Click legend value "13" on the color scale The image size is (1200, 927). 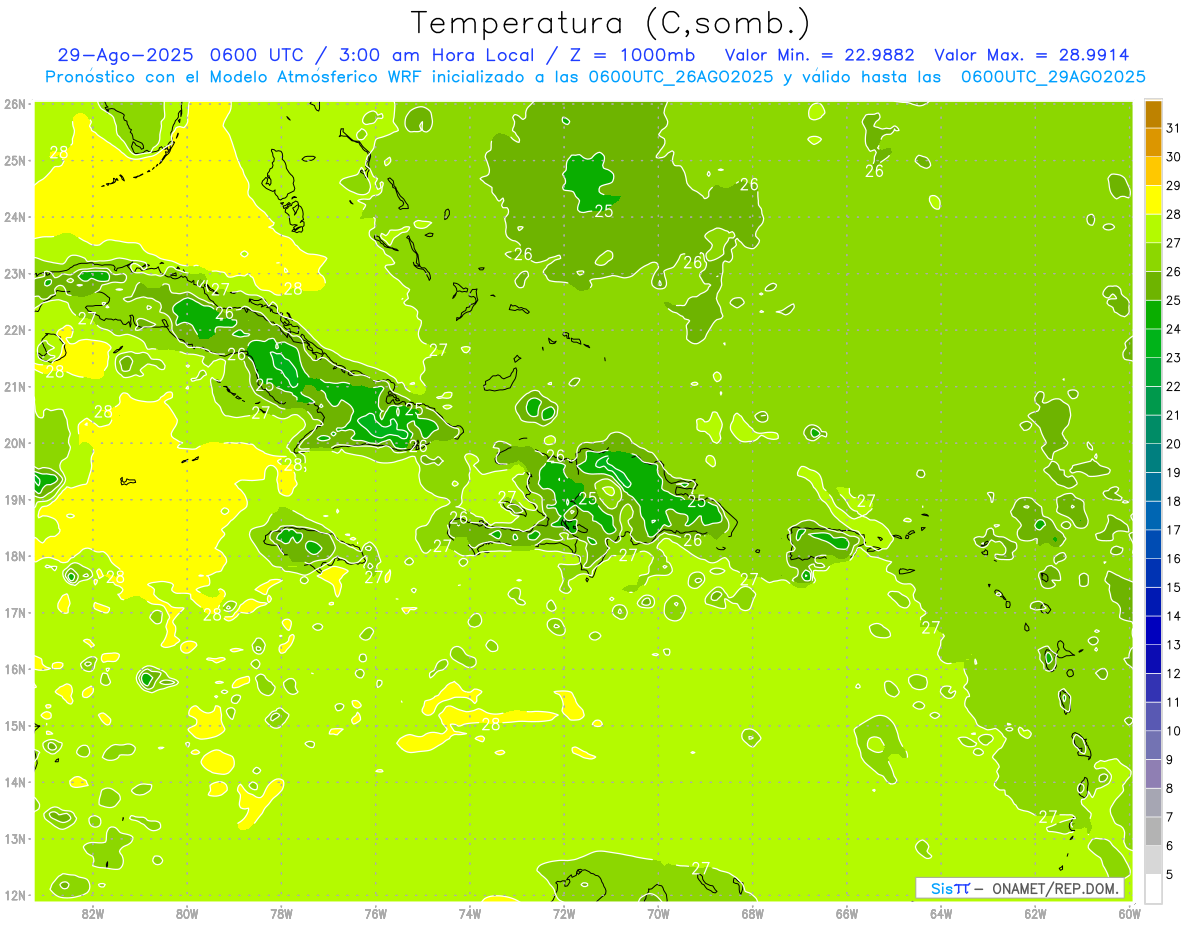(1173, 645)
